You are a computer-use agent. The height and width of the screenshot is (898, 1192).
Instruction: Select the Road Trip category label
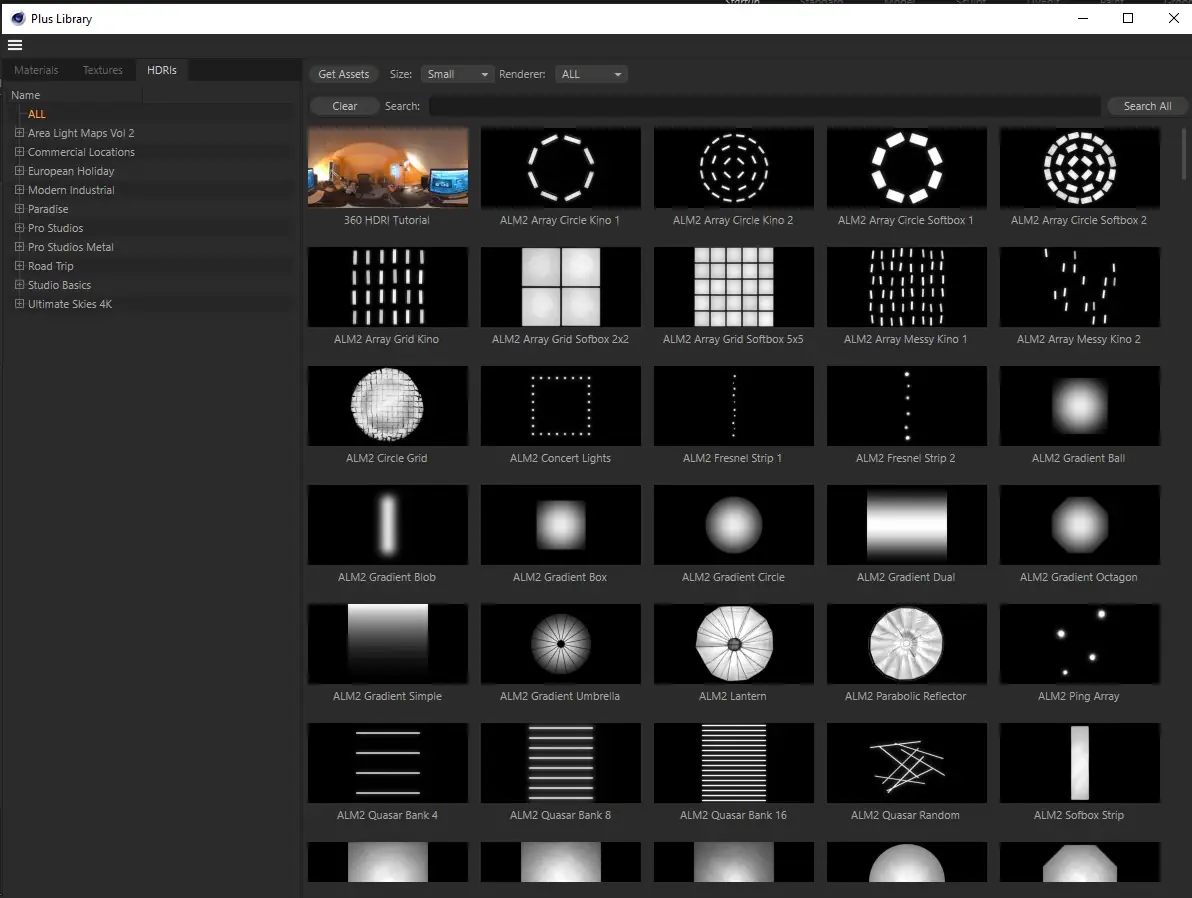pos(51,266)
